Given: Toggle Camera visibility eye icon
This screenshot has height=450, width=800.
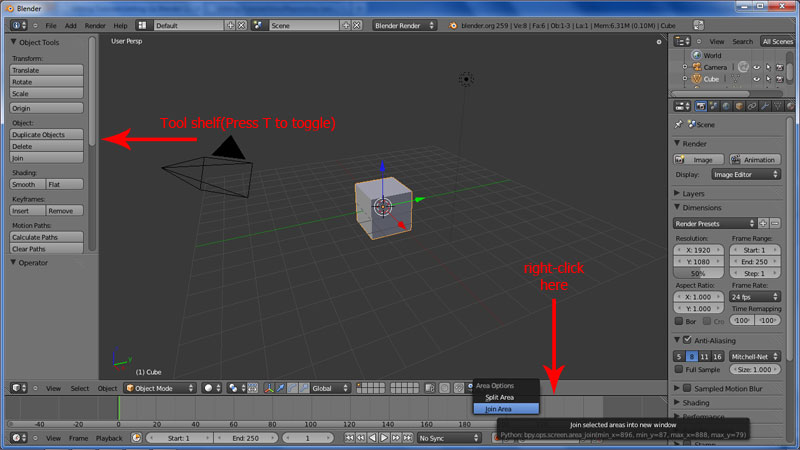Looking at the screenshot, I should click(756, 67).
